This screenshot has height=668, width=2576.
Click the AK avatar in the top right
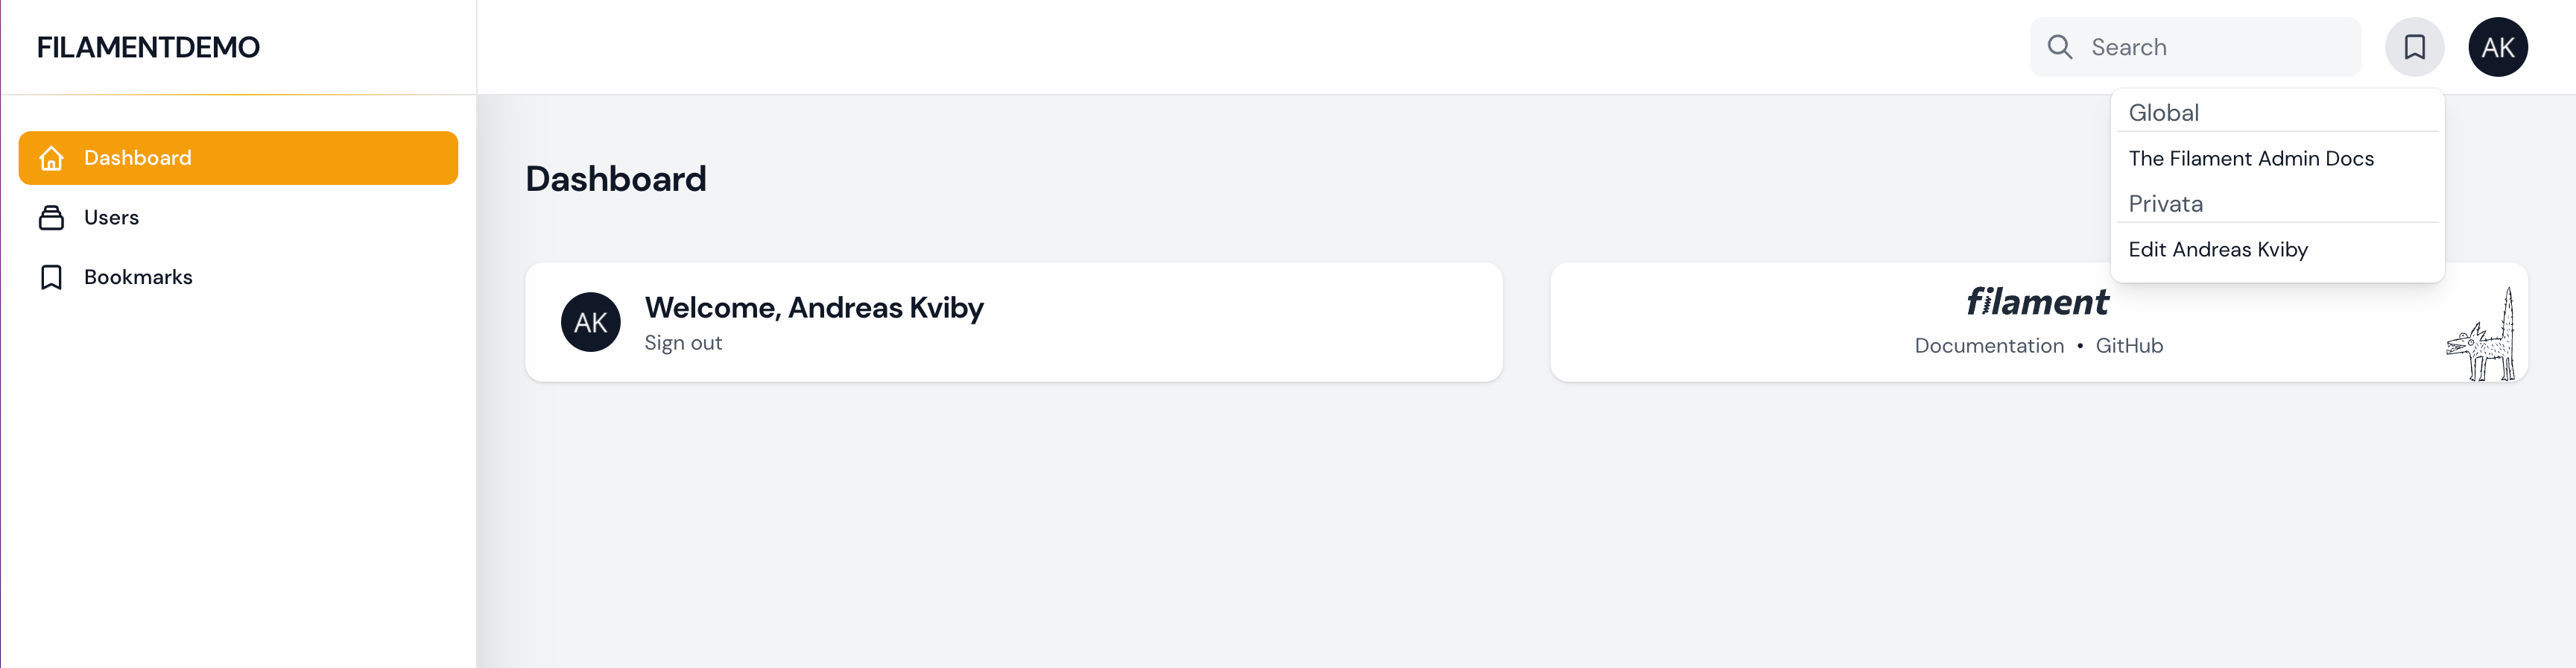click(x=2498, y=46)
